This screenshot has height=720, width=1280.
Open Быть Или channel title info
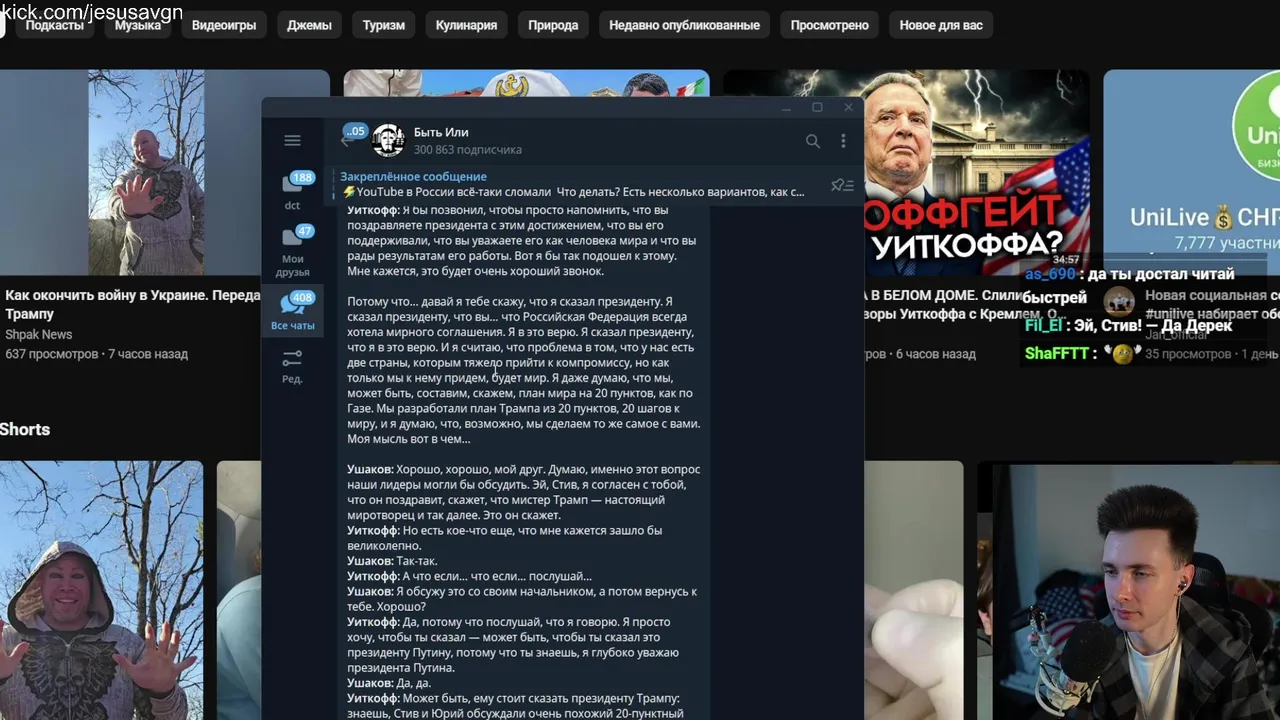click(441, 132)
